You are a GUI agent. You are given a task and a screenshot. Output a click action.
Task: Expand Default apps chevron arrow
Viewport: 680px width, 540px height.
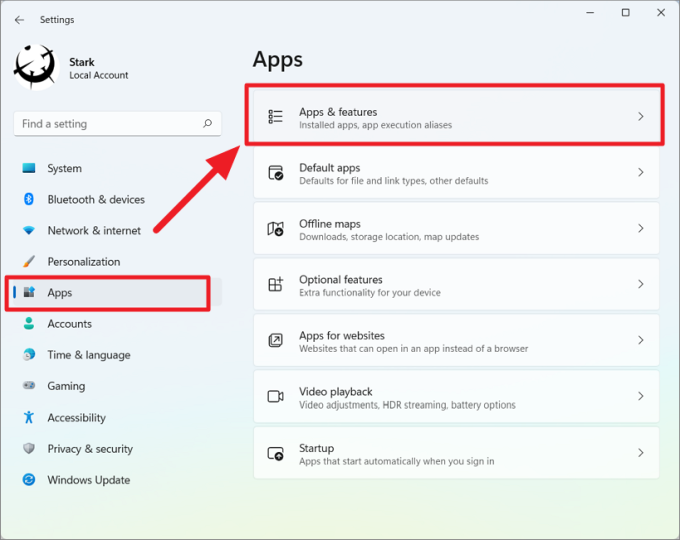tap(641, 173)
